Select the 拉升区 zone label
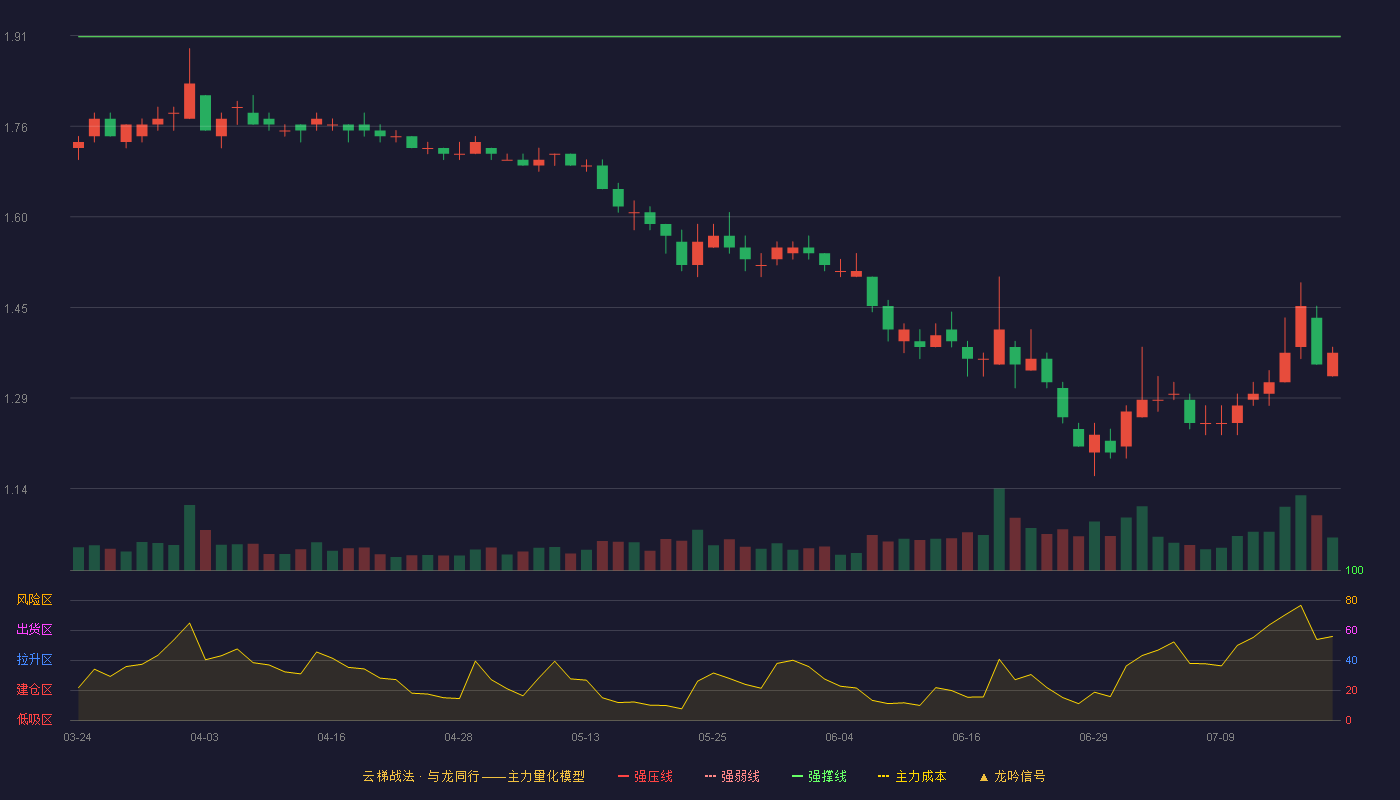Screen dimensions: 1400x800 click(x=35, y=660)
